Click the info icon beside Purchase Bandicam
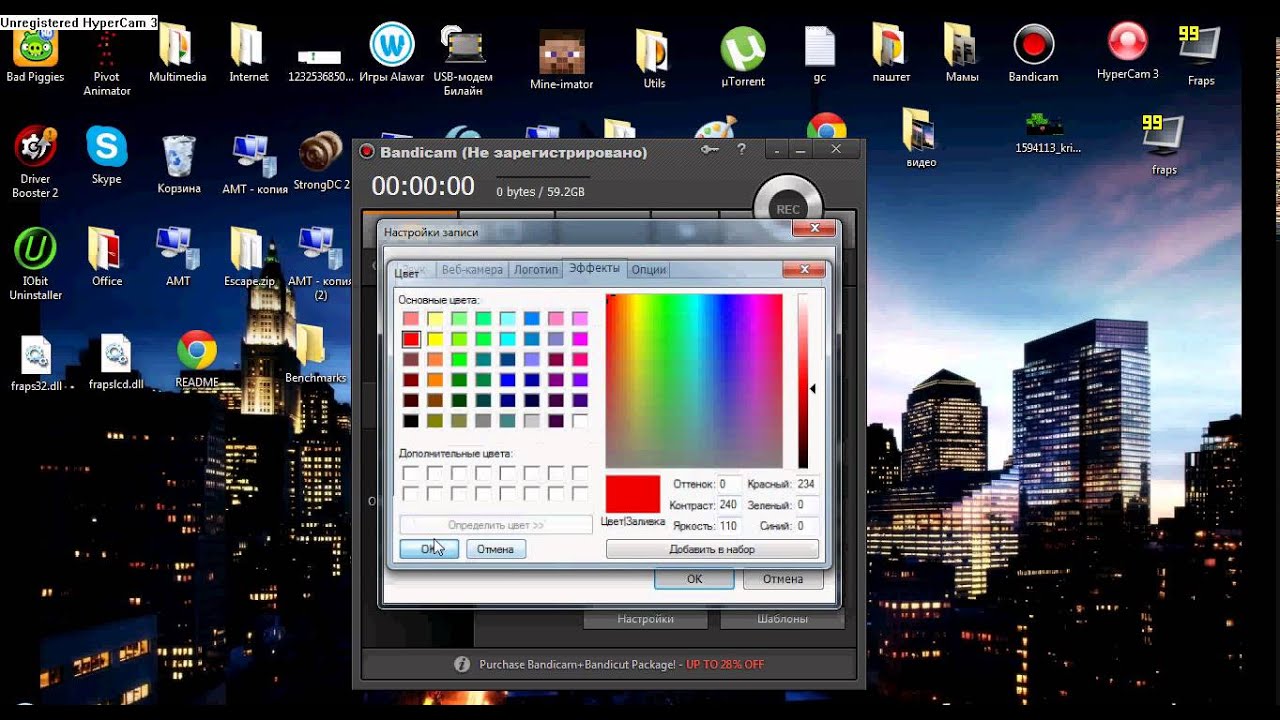Image resolution: width=1280 pixels, height=720 pixels. [x=462, y=664]
